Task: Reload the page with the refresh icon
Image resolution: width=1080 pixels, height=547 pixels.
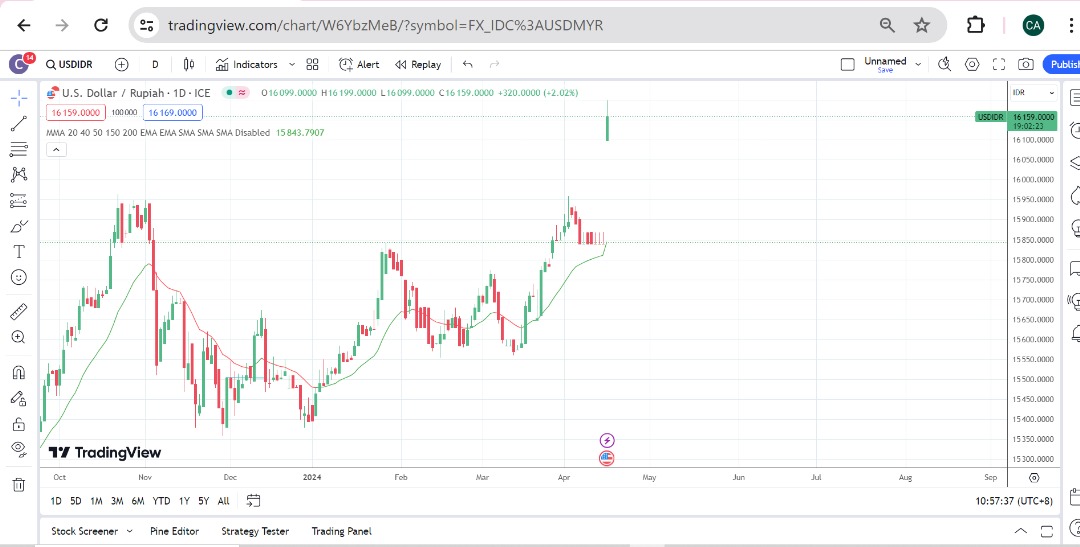Action: tap(101, 25)
